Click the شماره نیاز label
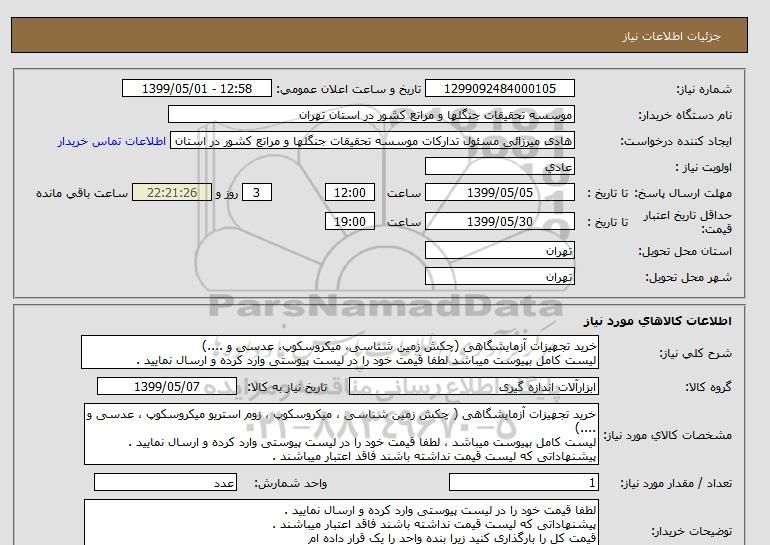770x545 pixels. click(704, 89)
